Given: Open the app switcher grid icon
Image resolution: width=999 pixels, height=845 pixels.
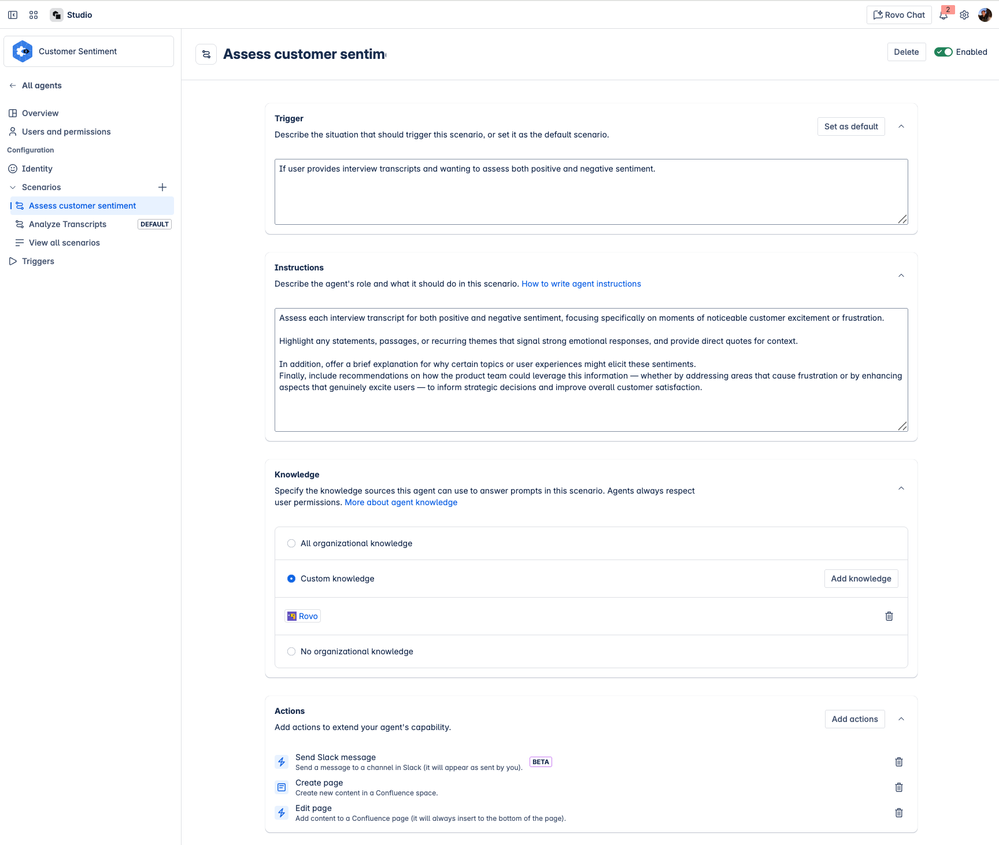Looking at the screenshot, I should (33, 15).
